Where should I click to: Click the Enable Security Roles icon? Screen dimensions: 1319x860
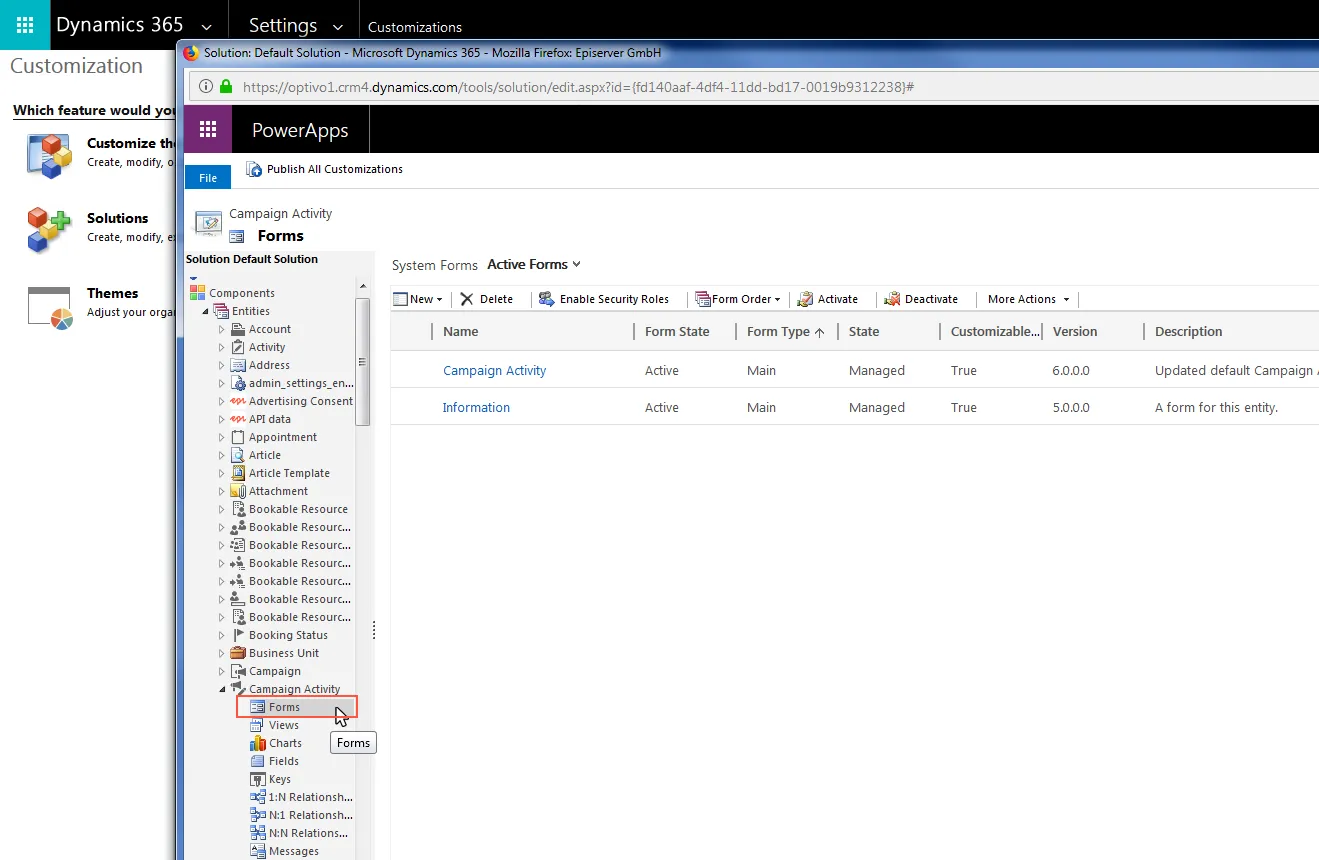click(546, 299)
